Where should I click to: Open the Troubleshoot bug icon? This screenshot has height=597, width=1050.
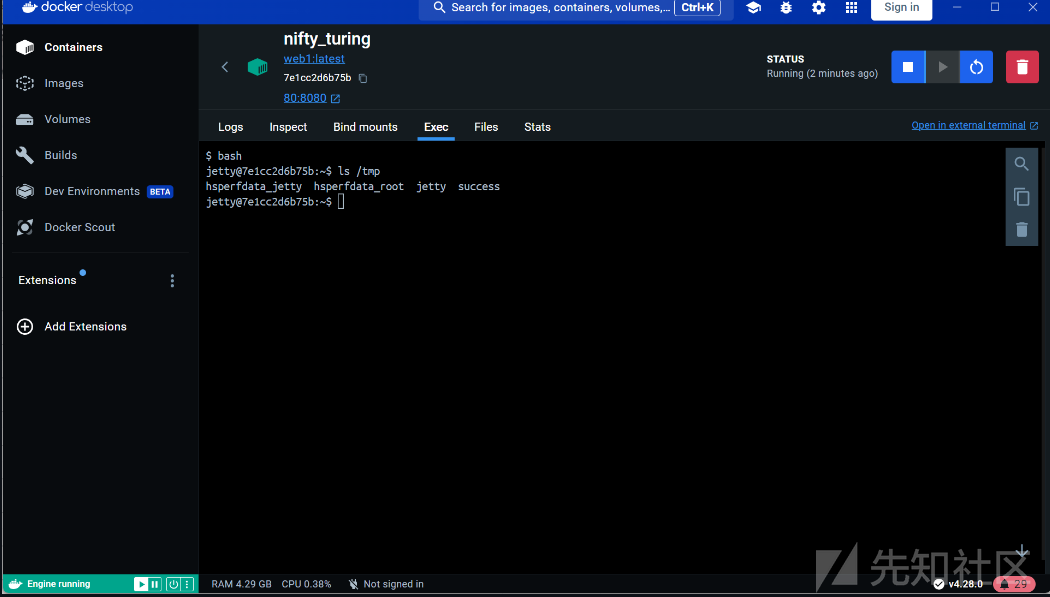point(786,7)
